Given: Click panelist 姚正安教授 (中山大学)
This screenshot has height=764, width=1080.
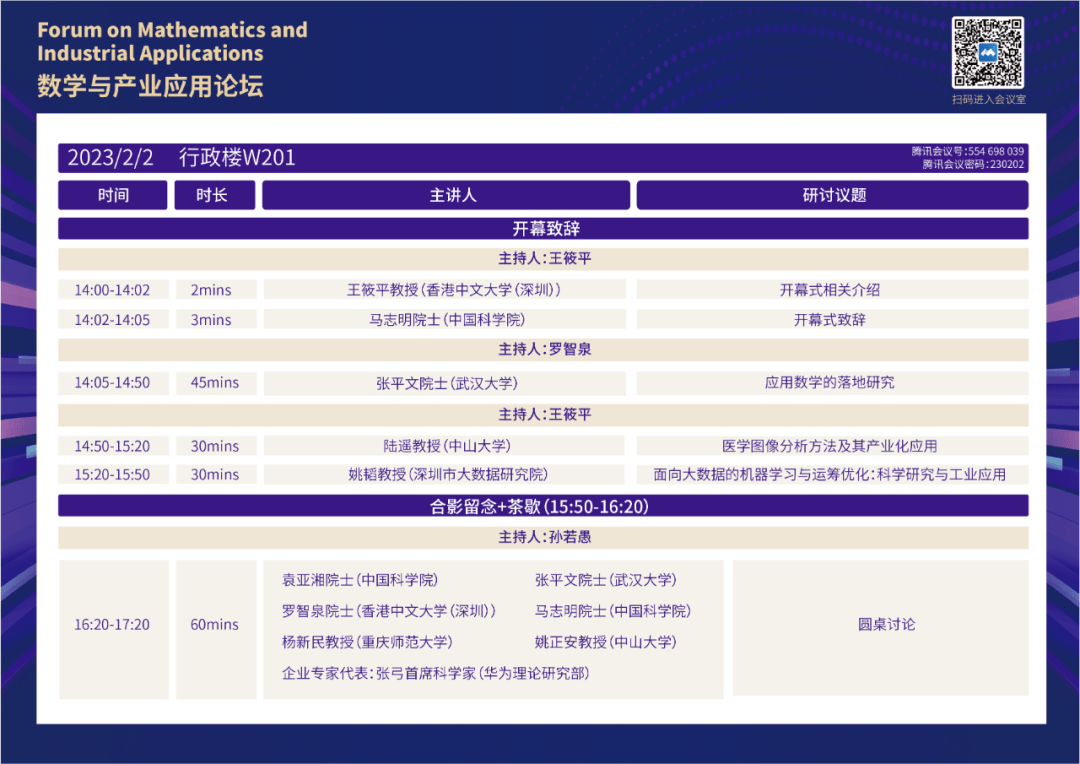Looking at the screenshot, I should coord(606,642).
